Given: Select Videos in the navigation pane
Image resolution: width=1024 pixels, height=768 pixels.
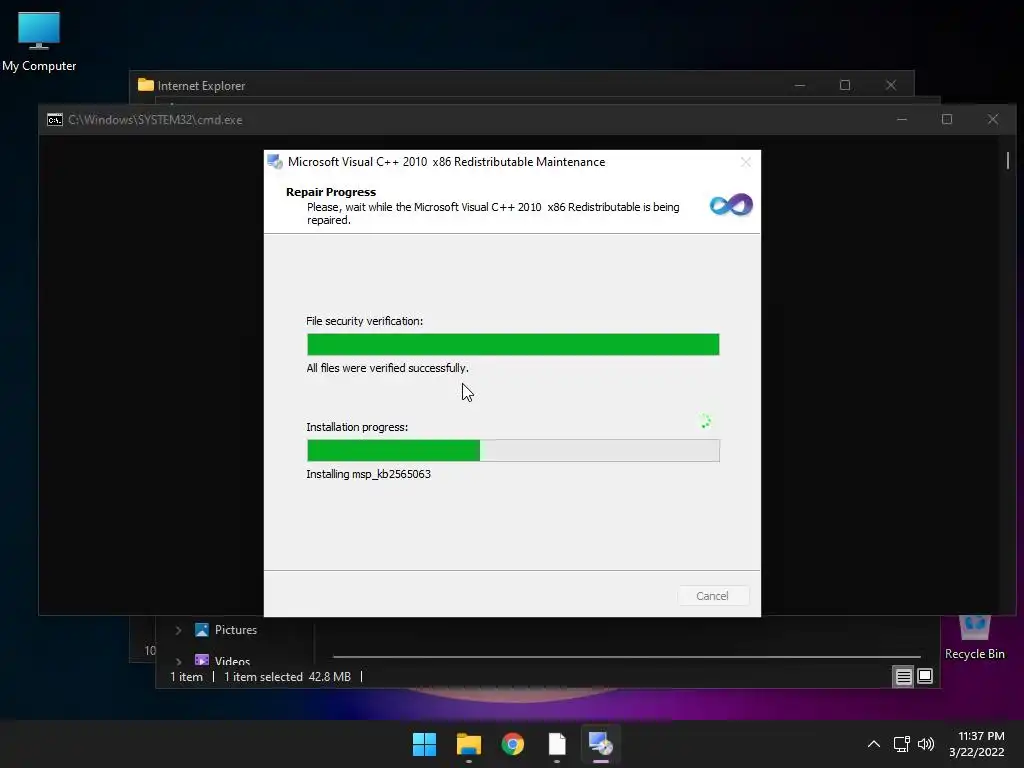Looking at the screenshot, I should click(223, 661).
